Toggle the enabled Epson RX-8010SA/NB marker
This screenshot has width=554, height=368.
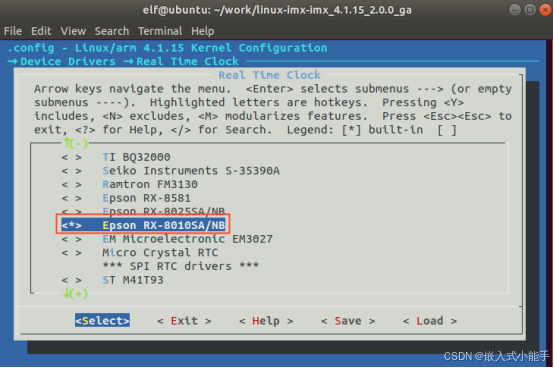71,225
